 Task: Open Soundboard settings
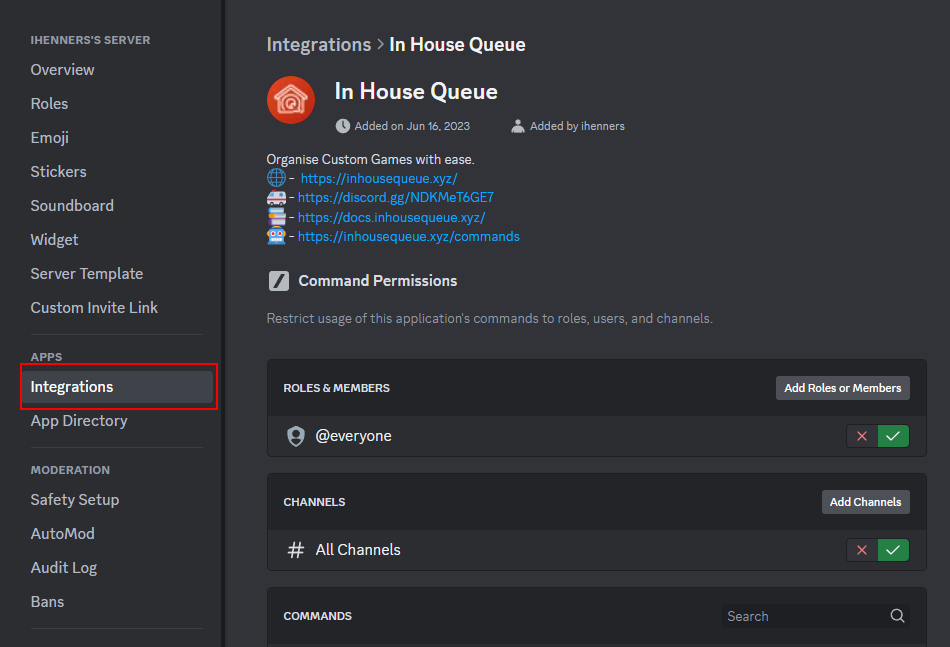[x=72, y=205]
